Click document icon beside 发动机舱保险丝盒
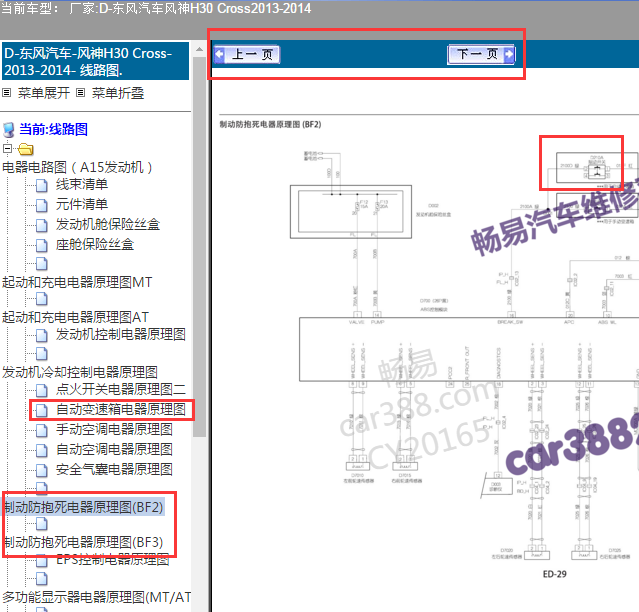The width and height of the screenshot is (639, 612). pos(42,225)
